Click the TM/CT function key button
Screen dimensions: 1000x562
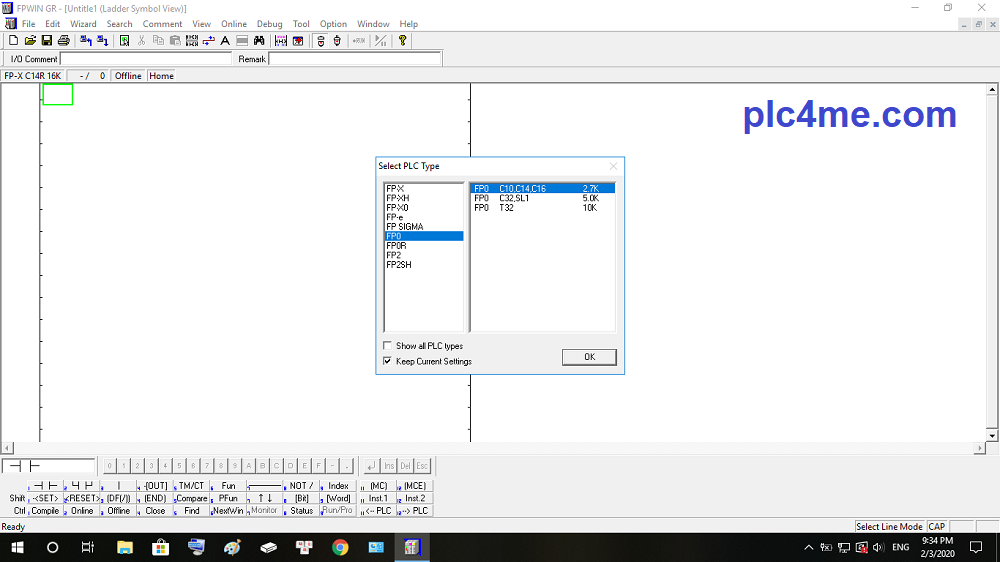(x=191, y=486)
